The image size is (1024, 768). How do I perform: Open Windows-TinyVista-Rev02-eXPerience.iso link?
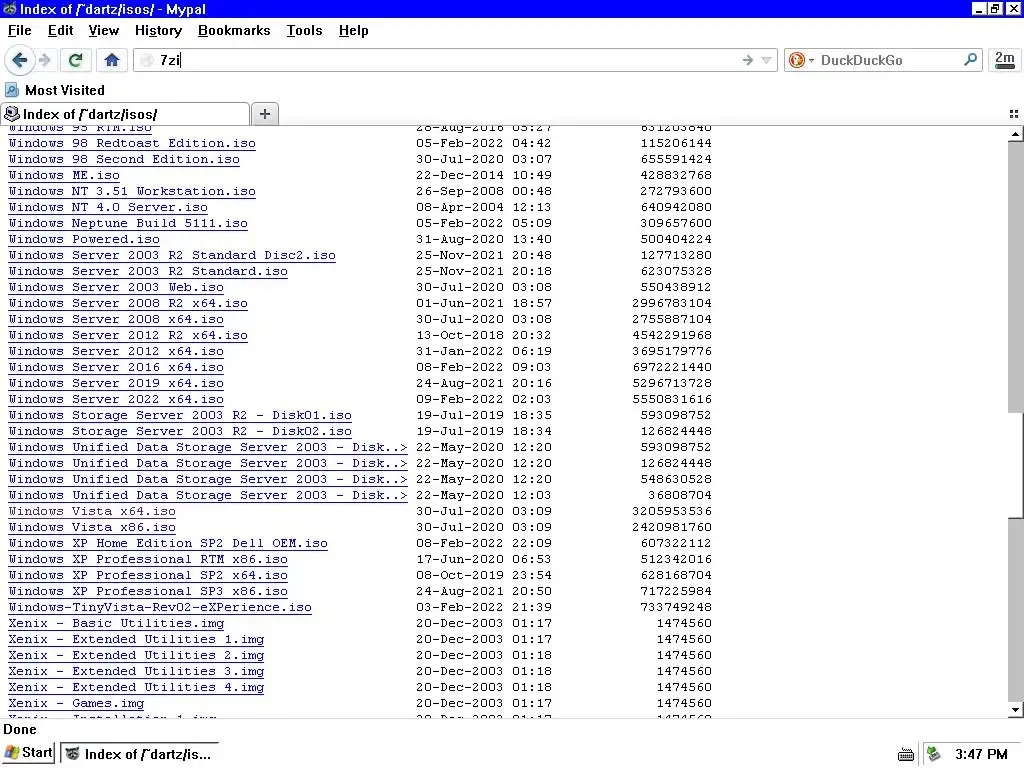point(160,607)
